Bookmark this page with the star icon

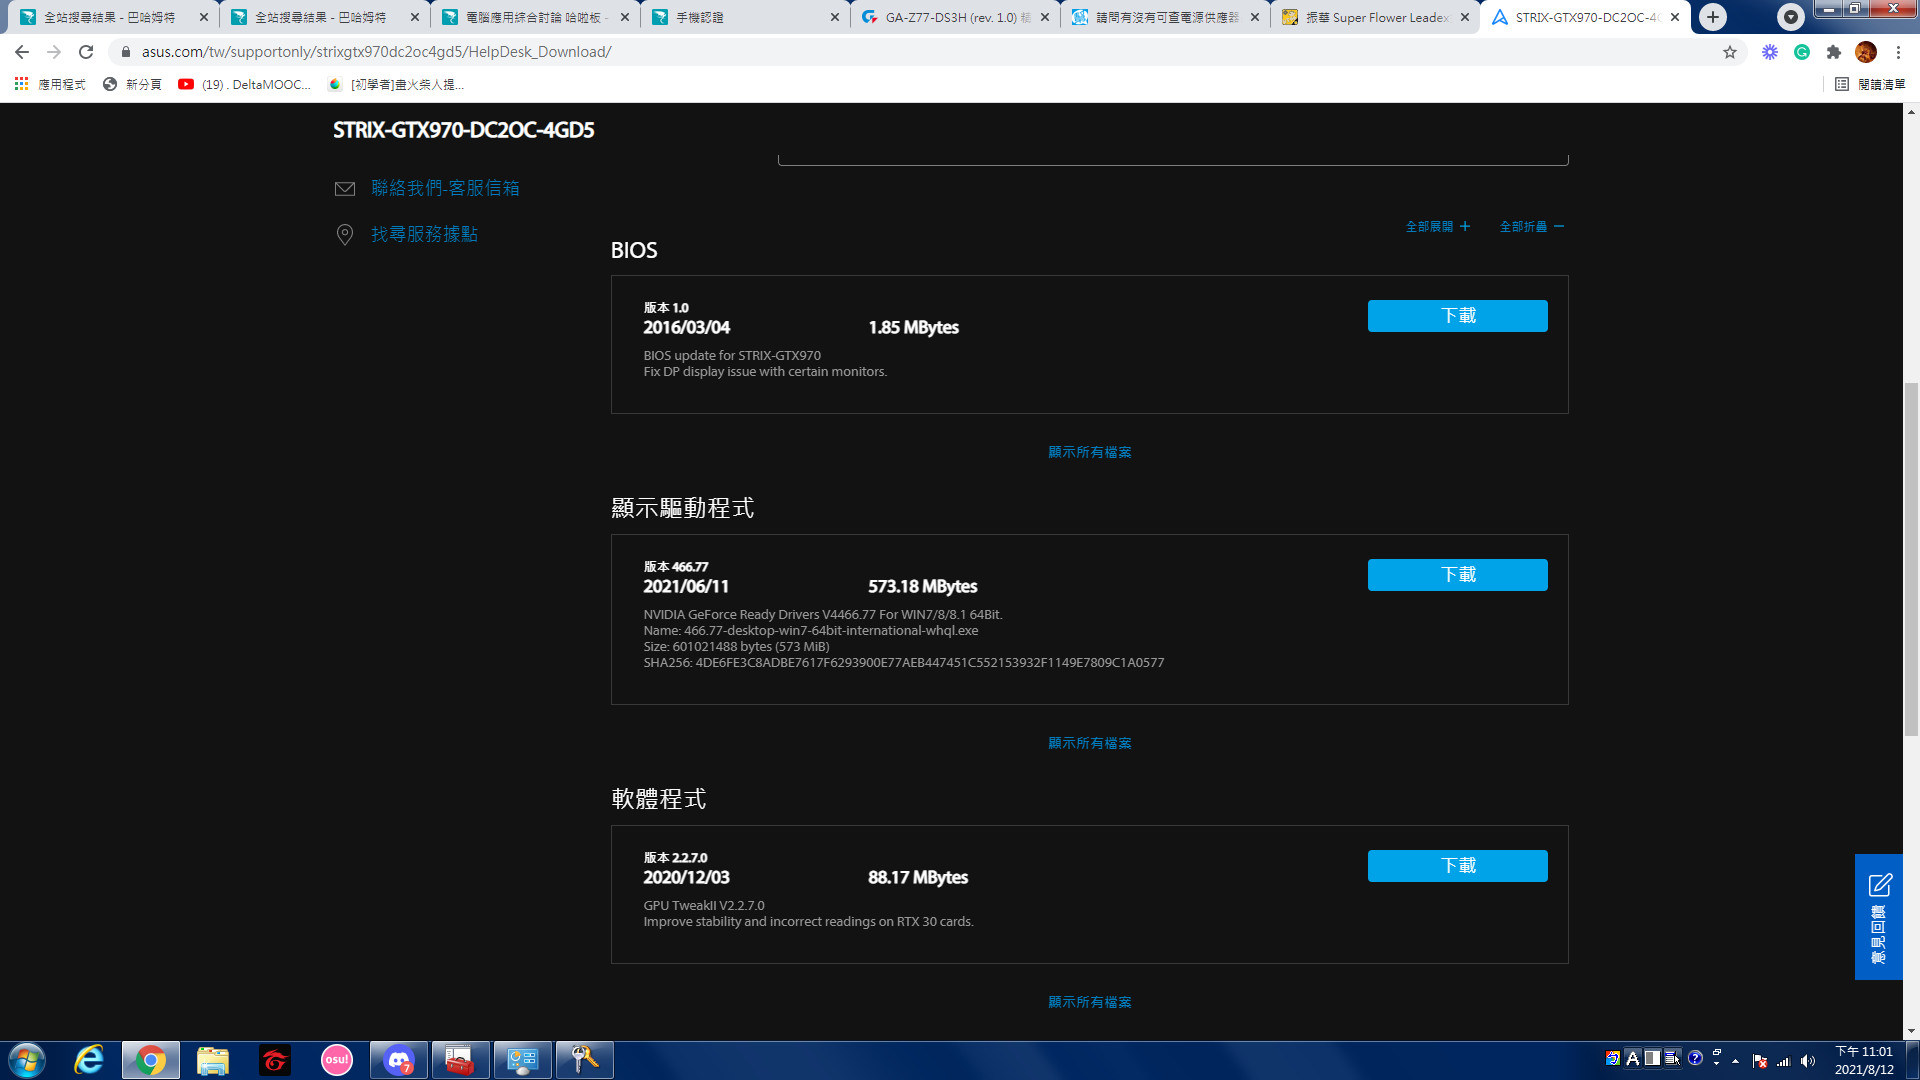click(x=1730, y=52)
